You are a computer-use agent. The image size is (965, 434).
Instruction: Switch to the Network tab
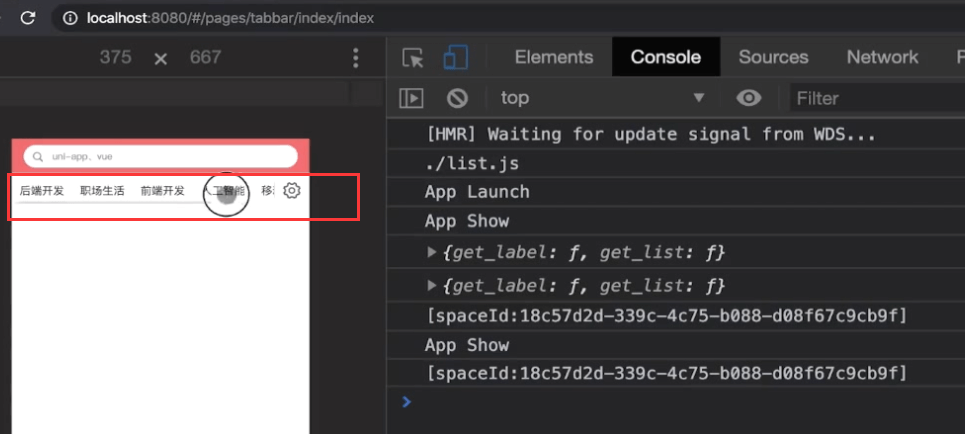pos(883,57)
